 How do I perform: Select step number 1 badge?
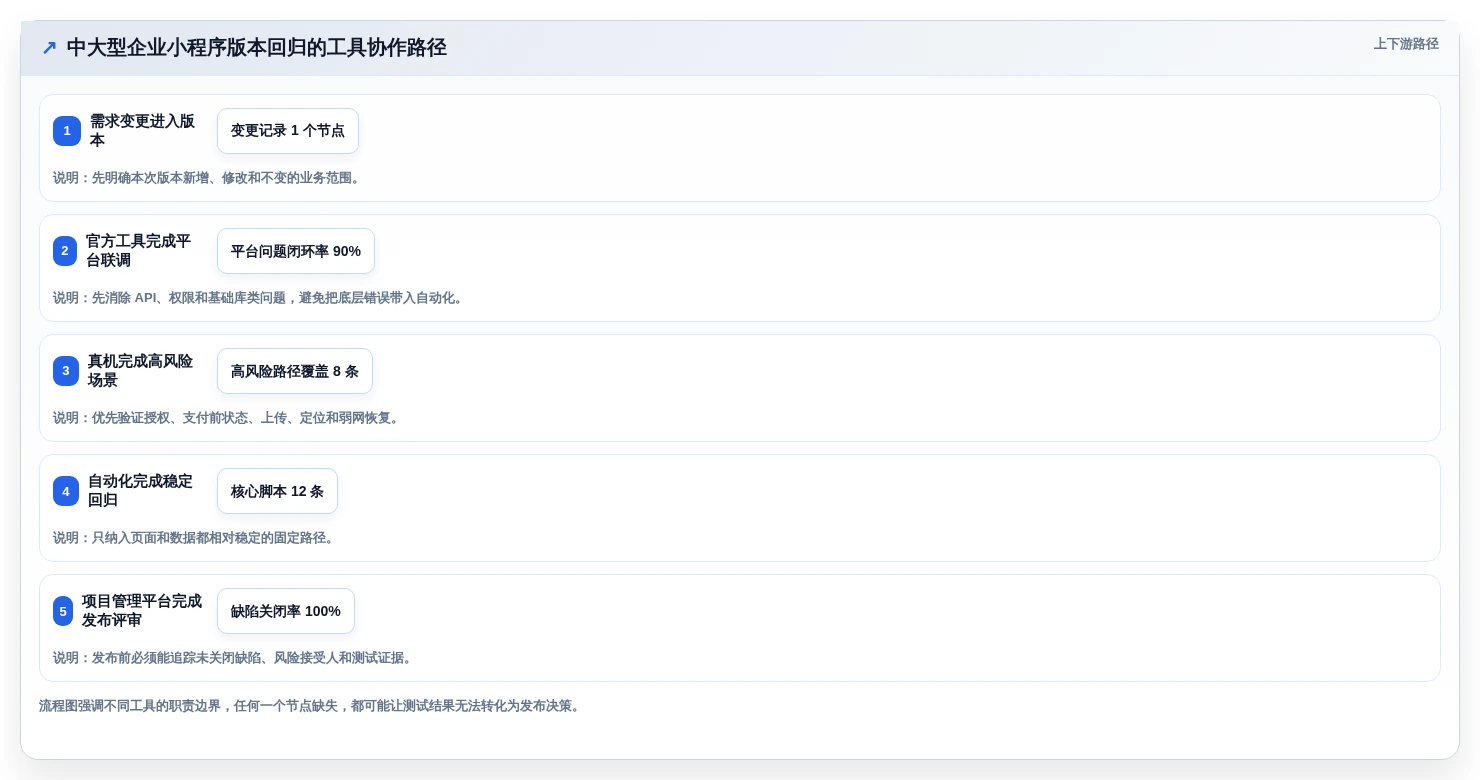pyautogui.click(x=67, y=131)
